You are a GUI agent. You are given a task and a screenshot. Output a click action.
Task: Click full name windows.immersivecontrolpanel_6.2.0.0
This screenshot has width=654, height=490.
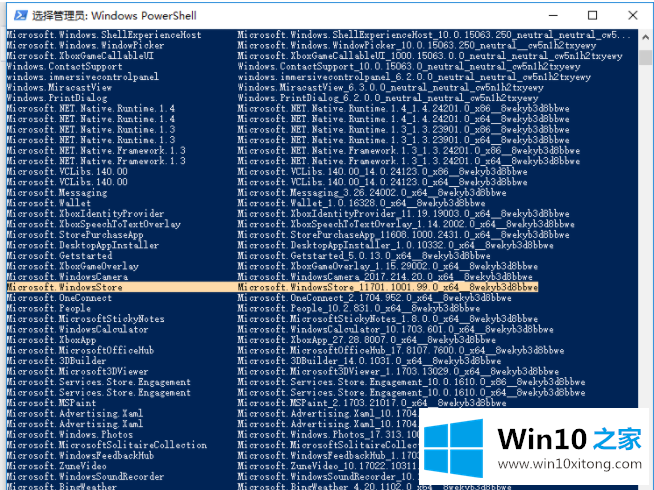point(414,77)
